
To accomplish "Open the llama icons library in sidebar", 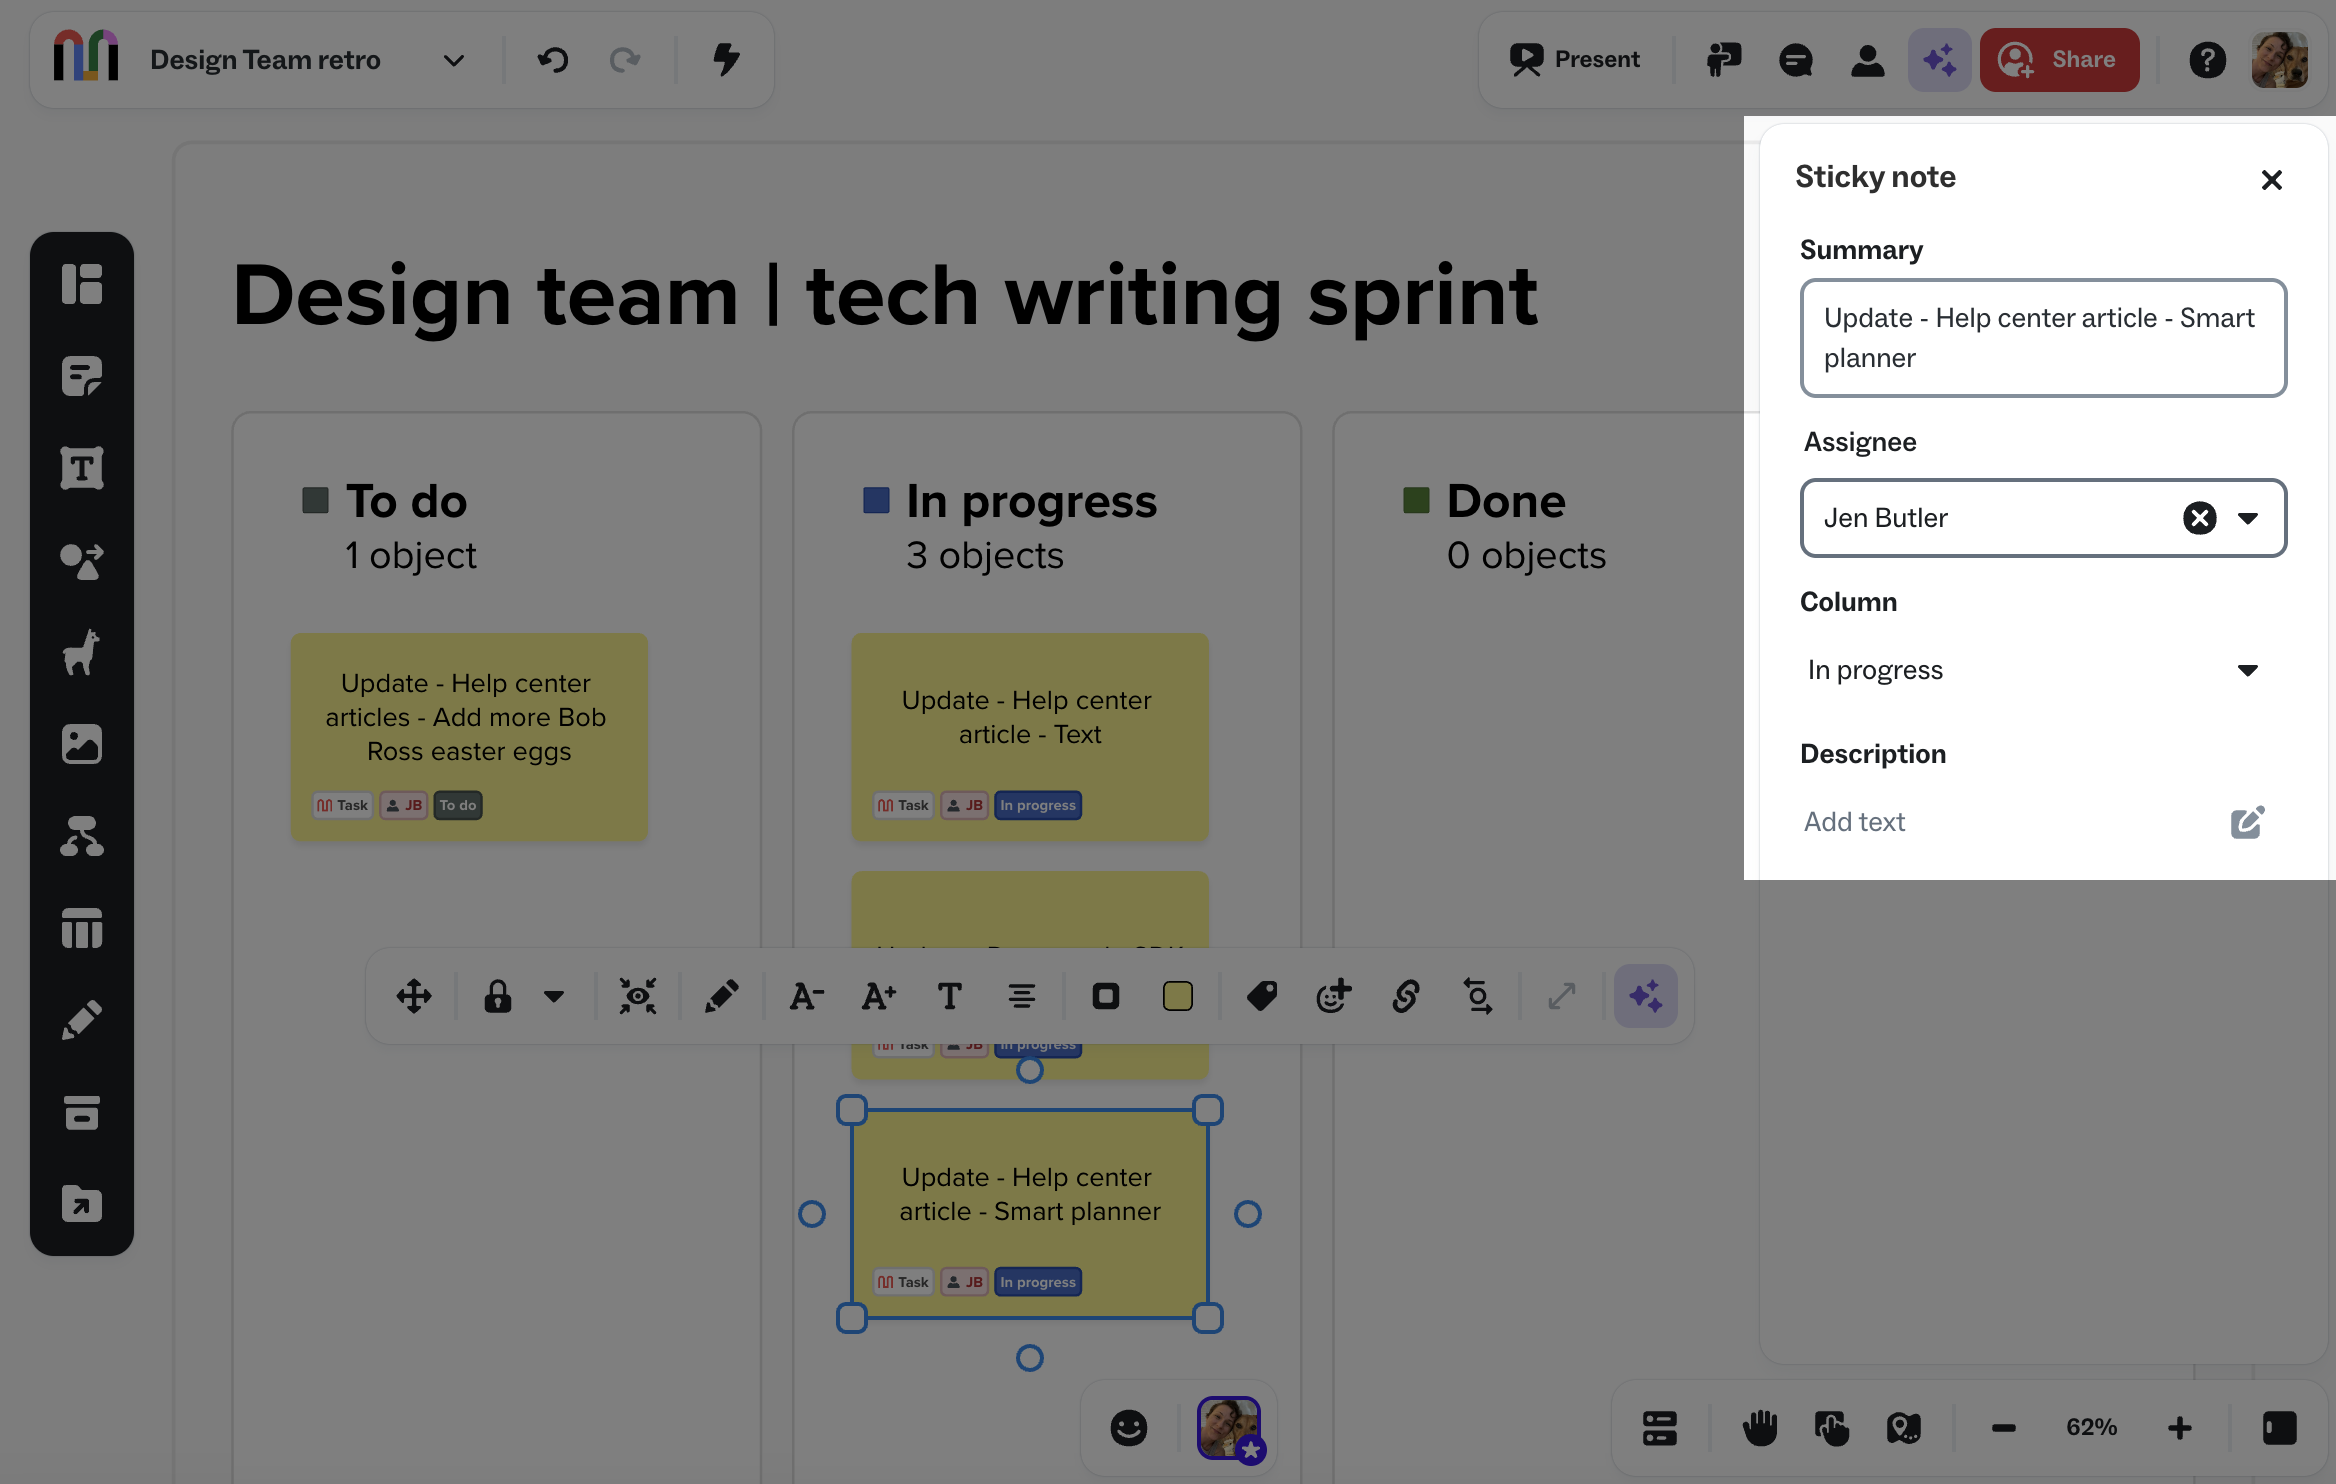I will [x=82, y=653].
